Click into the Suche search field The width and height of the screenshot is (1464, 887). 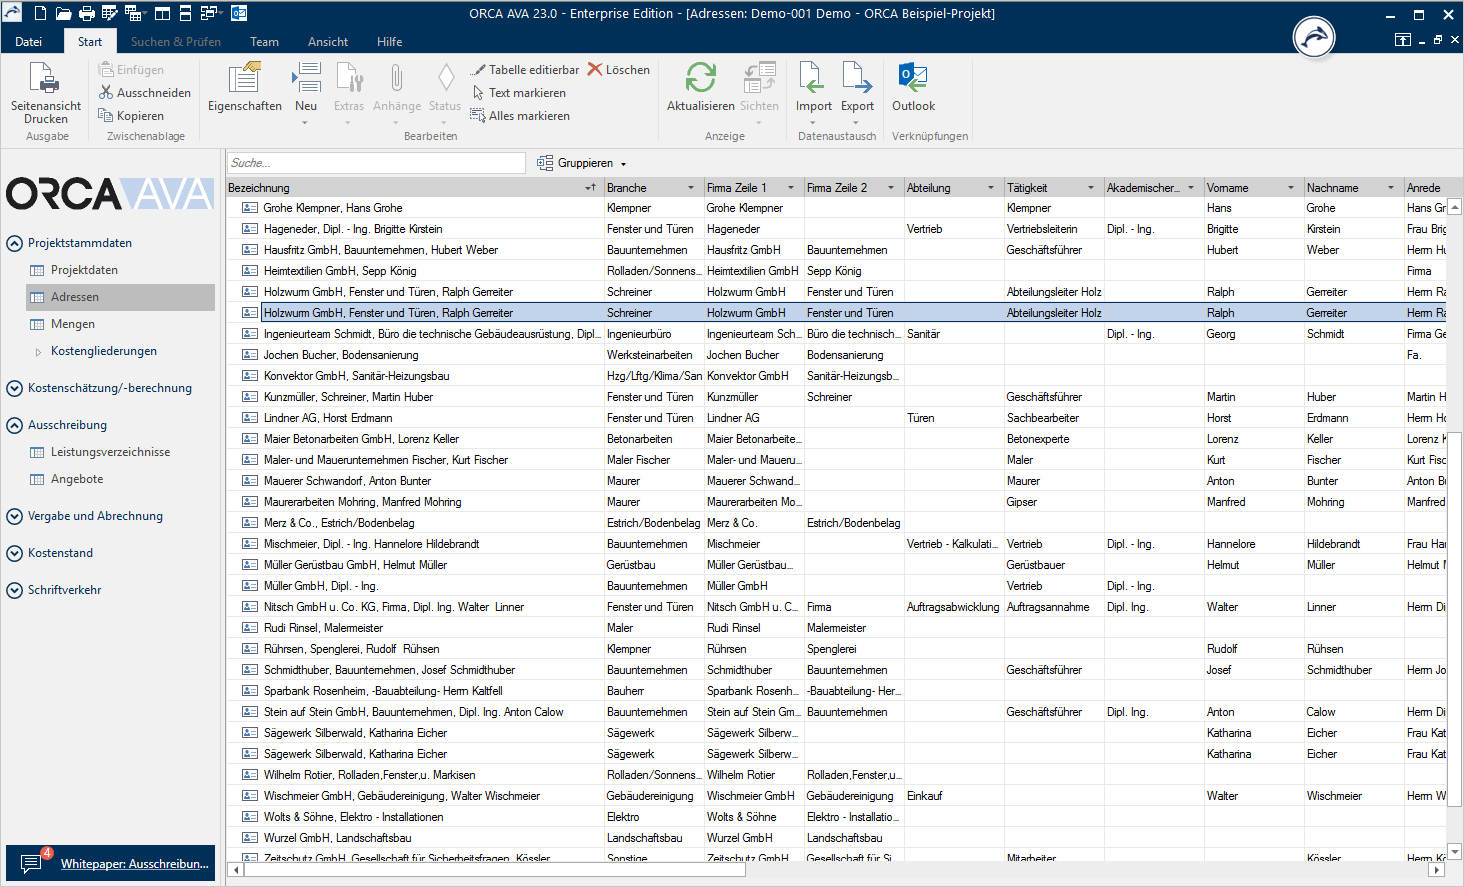click(375, 163)
